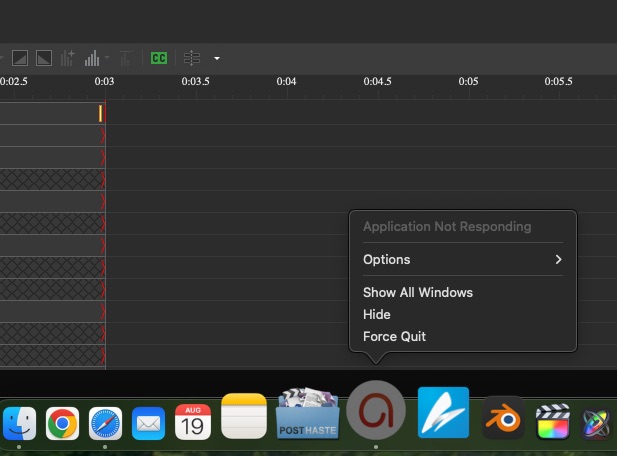Viewport: 617px width, 456px height.
Task: Open the dropdown arrow after track height icon
Action: click(x=216, y=58)
